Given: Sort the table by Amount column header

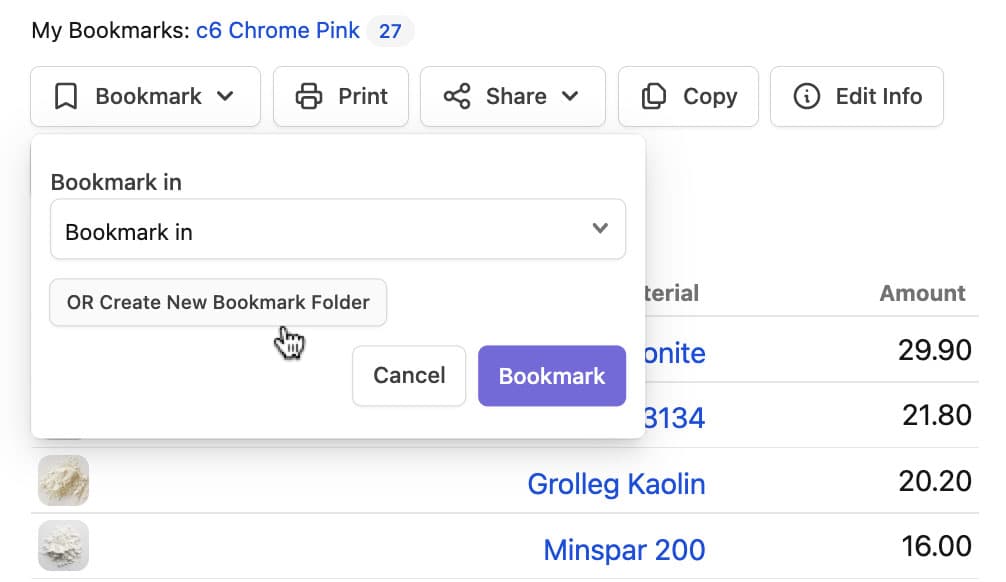Looking at the screenshot, I should [921, 293].
